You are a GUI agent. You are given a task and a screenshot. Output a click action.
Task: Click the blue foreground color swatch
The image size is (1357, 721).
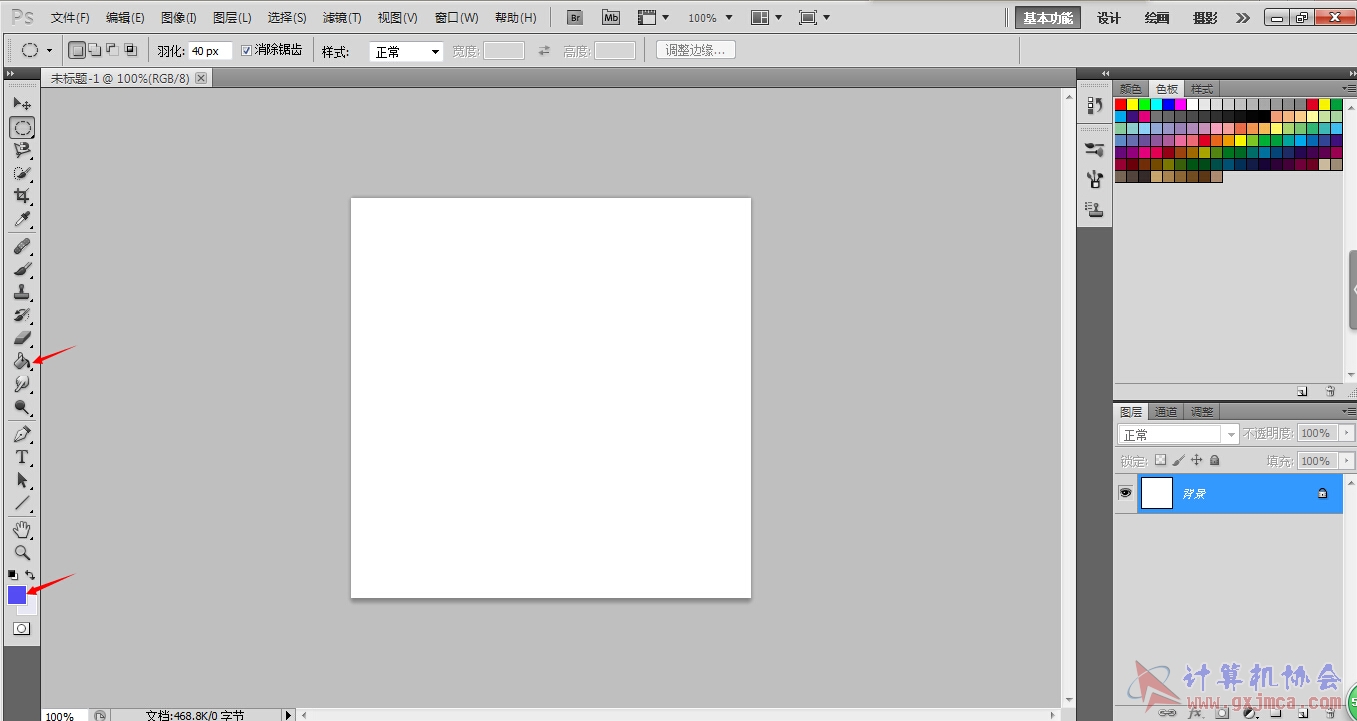tap(17, 595)
